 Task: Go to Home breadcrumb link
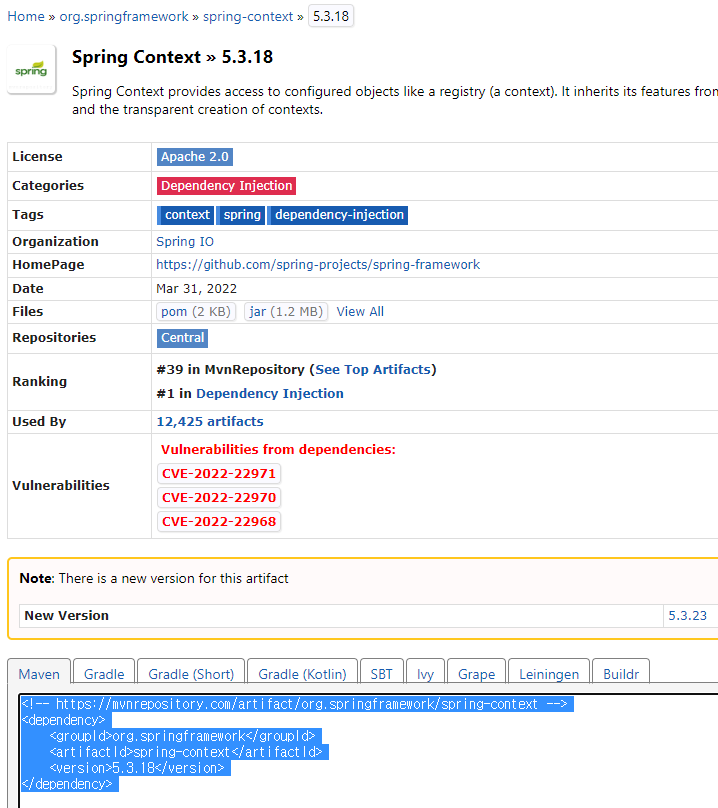pos(26,16)
